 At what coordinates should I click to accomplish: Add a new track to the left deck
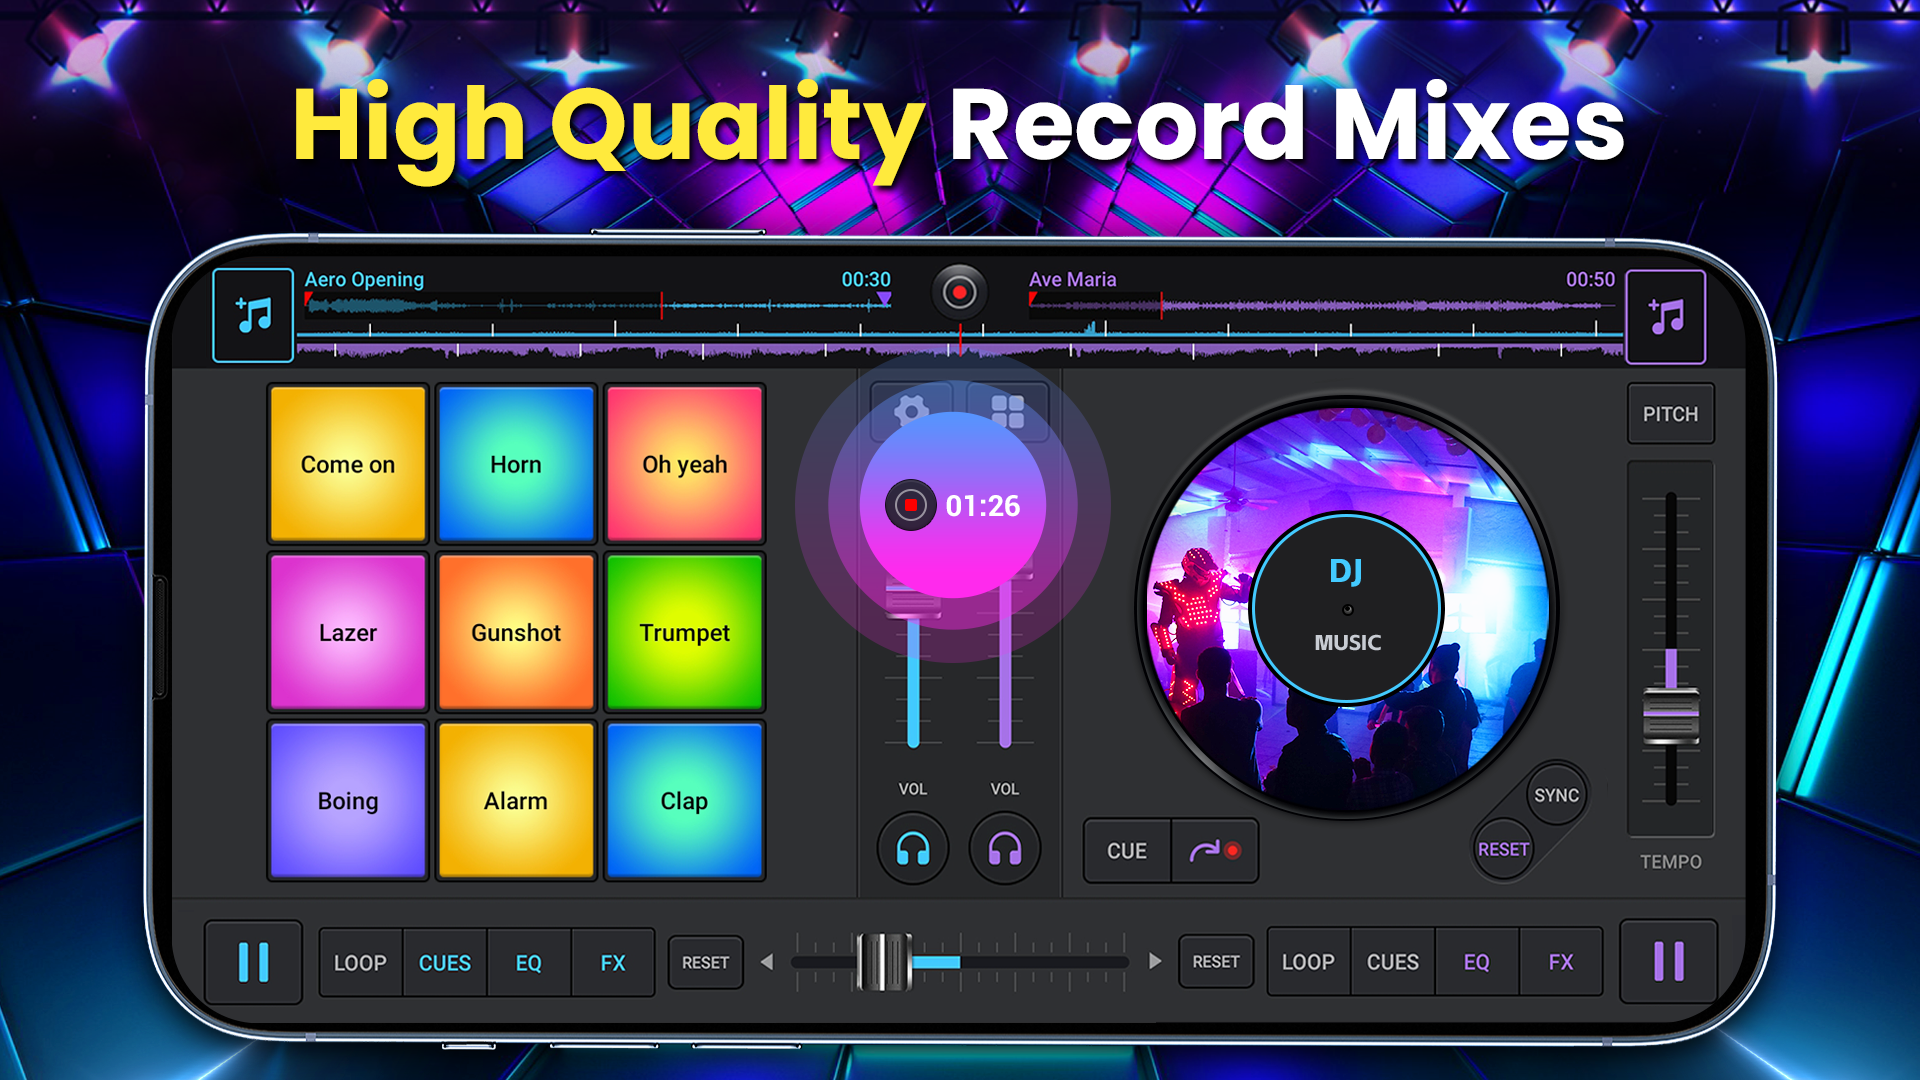(252, 315)
